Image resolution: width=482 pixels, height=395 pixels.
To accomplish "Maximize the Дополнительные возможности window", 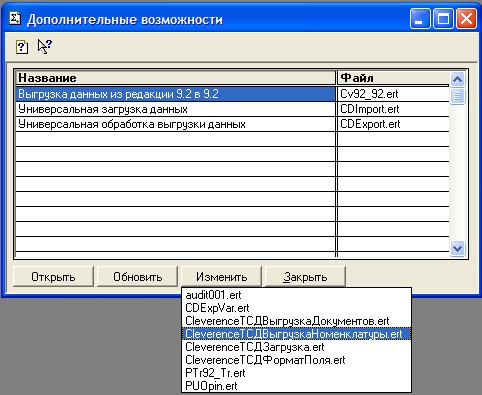I will tap(443, 19).
